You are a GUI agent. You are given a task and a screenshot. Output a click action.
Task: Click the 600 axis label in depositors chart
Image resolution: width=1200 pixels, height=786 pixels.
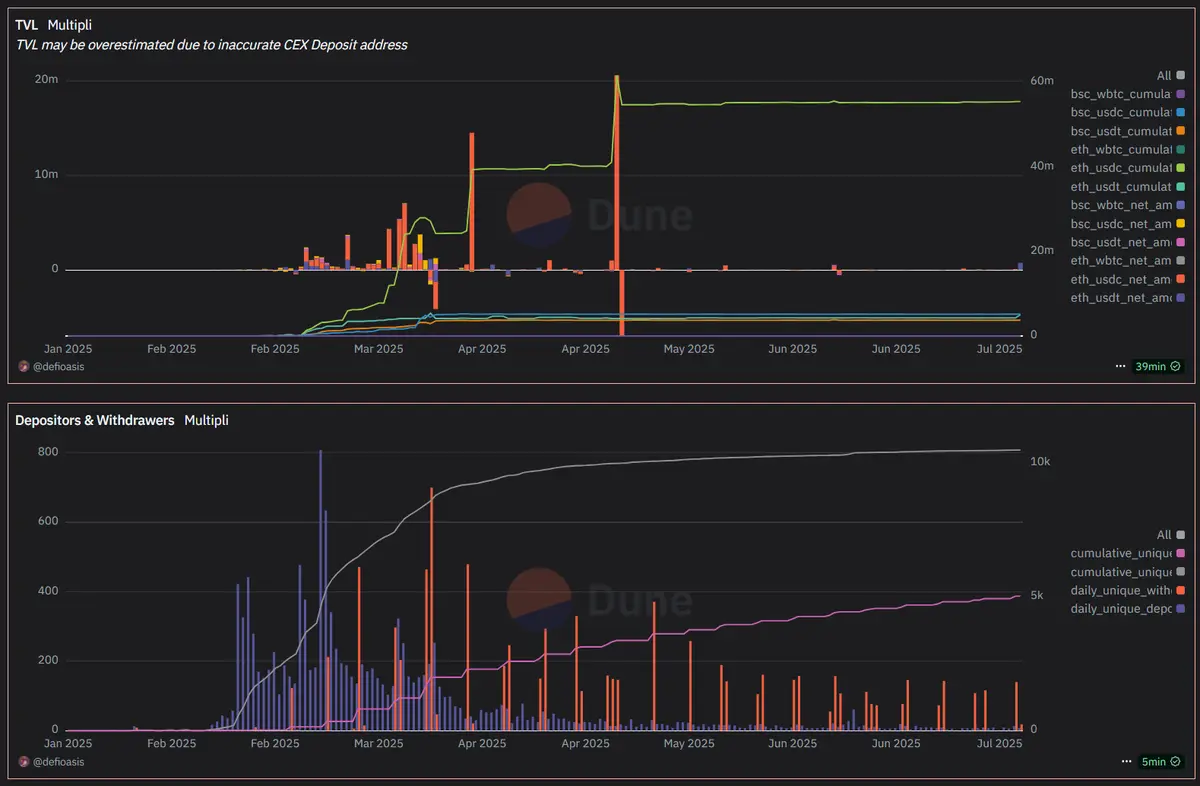pos(48,521)
